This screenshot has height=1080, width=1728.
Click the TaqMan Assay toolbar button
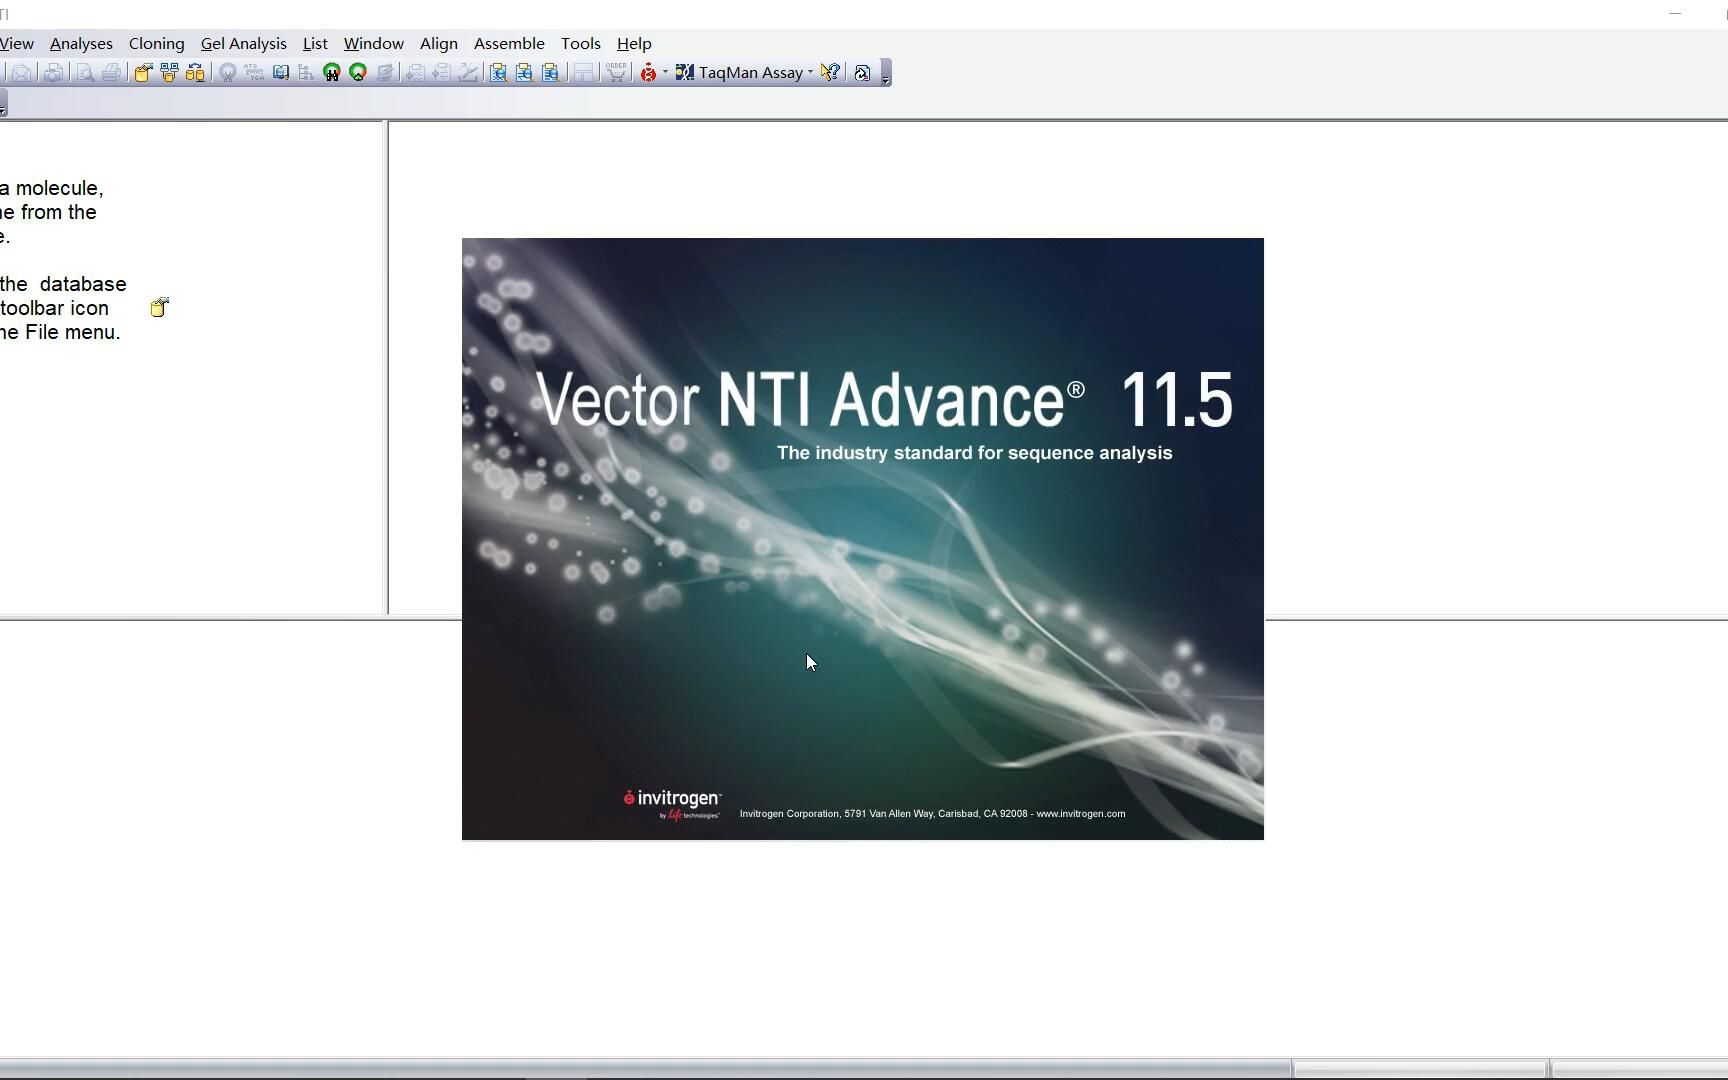(x=740, y=73)
